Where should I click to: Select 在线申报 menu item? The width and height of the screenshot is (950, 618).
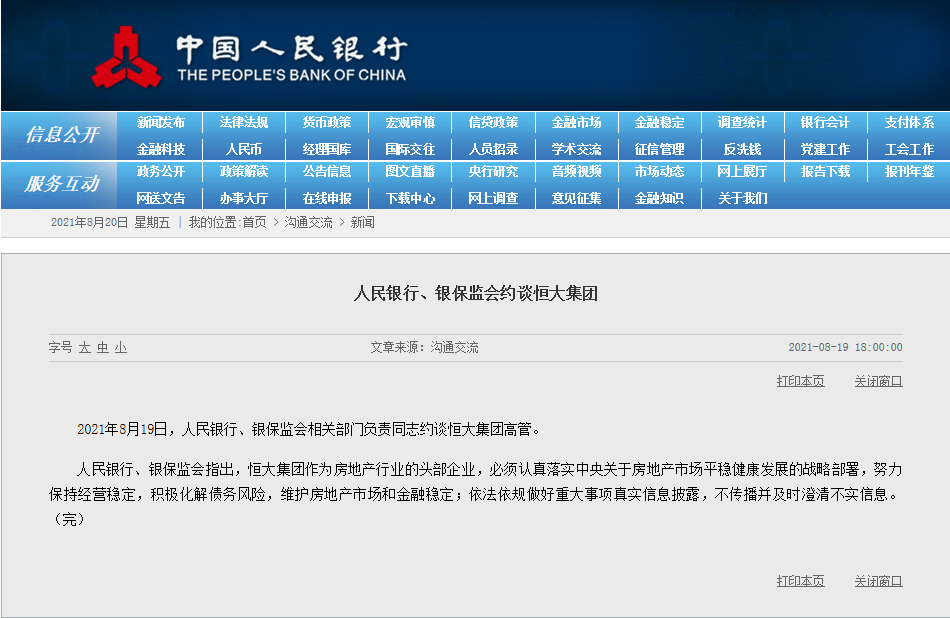327,198
